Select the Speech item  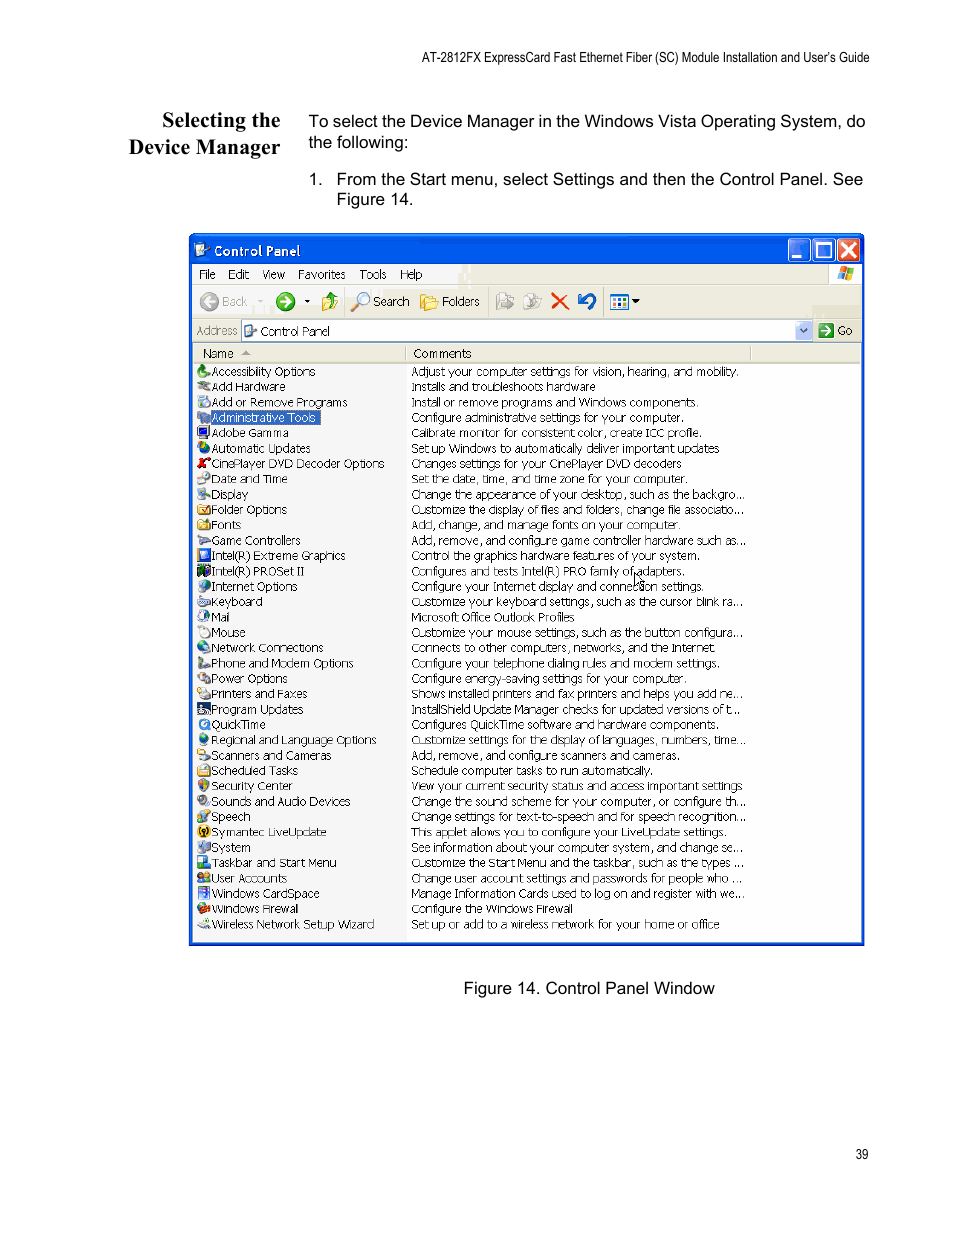(x=224, y=817)
